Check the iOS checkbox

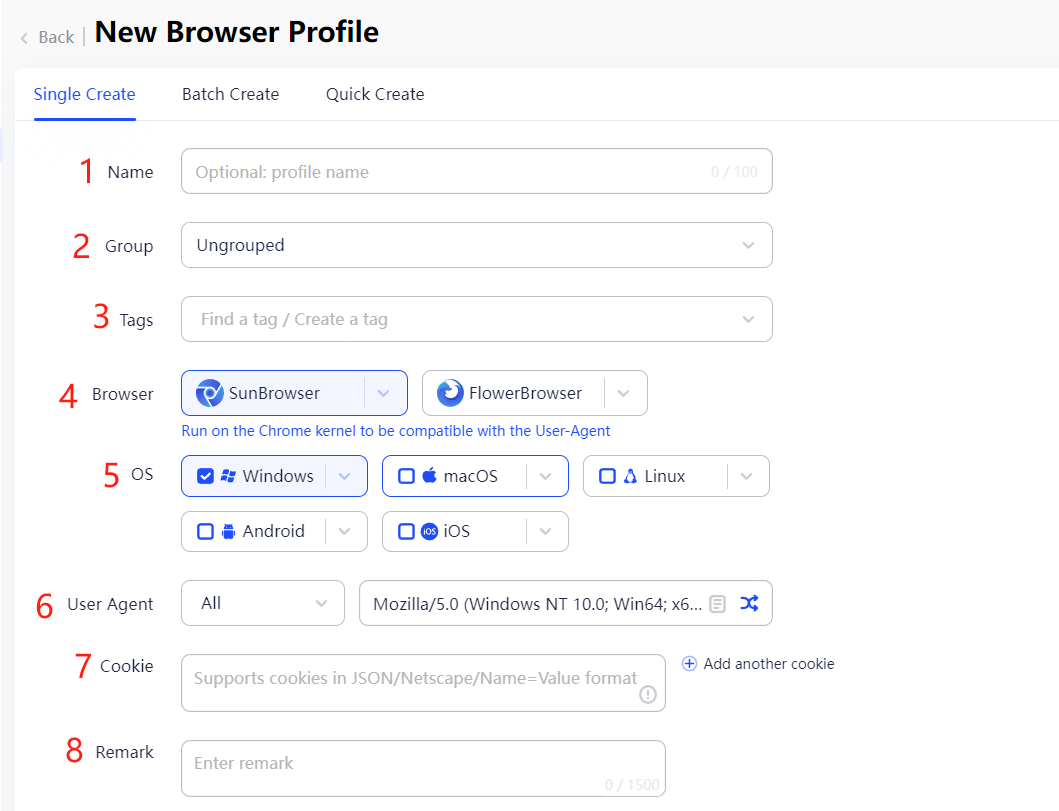(407, 531)
